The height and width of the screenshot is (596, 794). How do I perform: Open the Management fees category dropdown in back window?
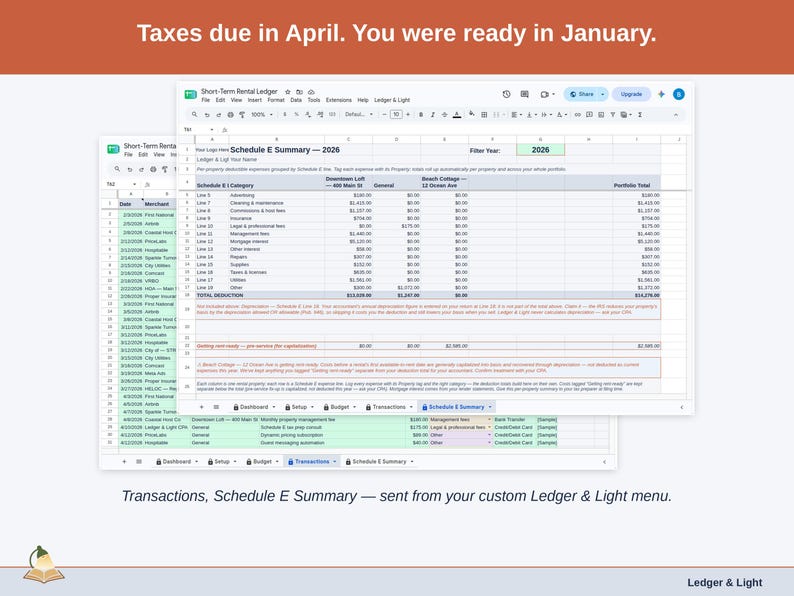pos(490,420)
